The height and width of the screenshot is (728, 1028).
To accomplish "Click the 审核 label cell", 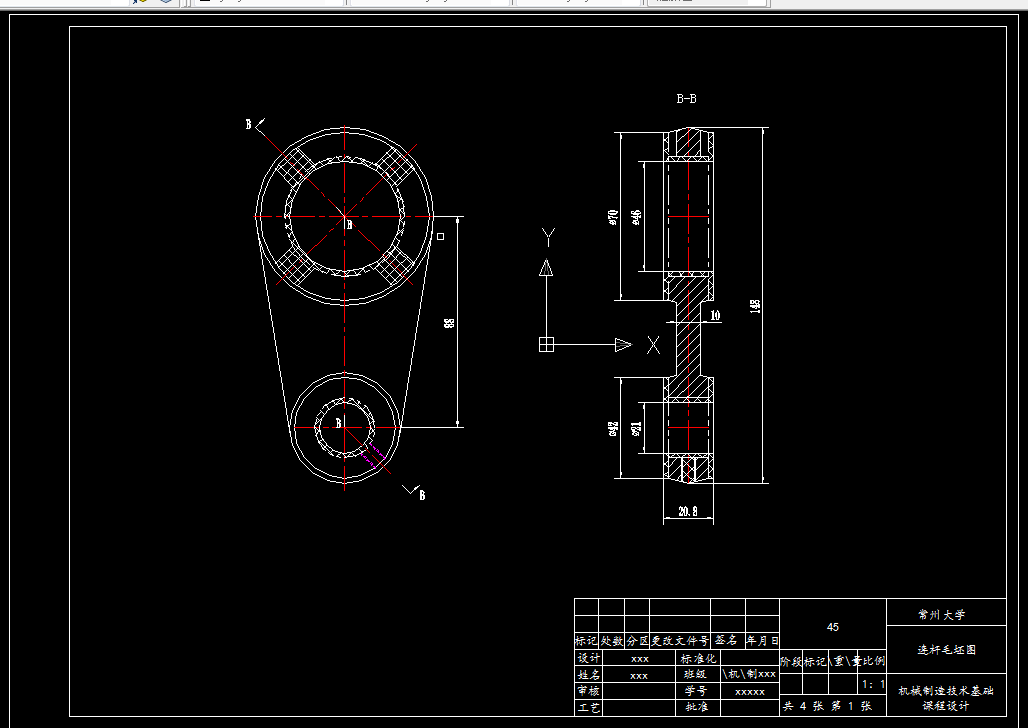I will pos(588,691).
